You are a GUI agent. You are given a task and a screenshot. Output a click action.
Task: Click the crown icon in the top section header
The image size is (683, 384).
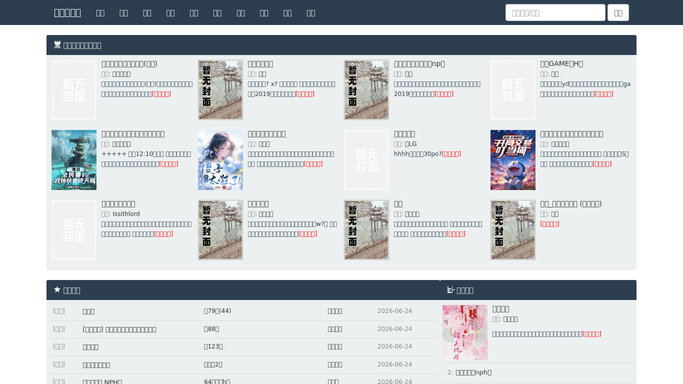coord(57,45)
